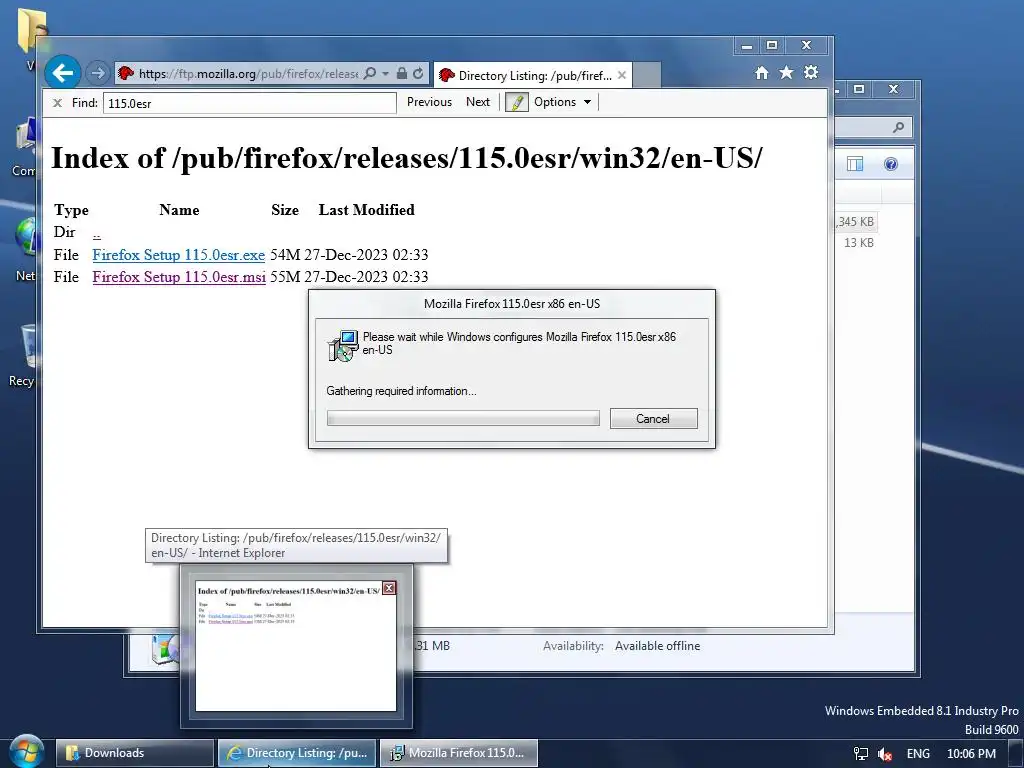Screen dimensions: 1024x768
Task: Select the Internet Explorer preview thumbnail
Action: [x=296, y=646]
